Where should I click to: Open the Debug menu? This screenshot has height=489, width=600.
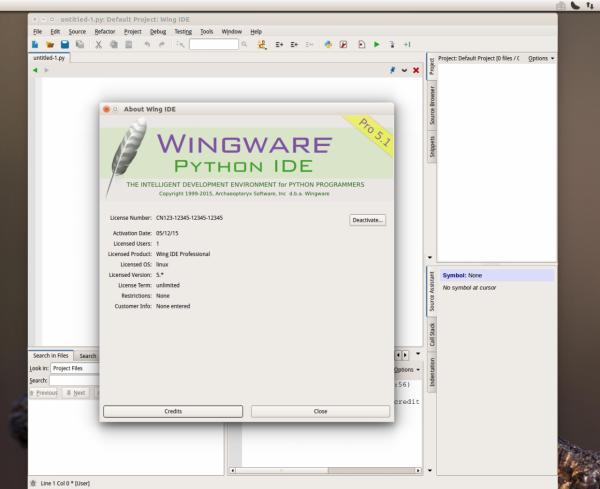pos(158,32)
